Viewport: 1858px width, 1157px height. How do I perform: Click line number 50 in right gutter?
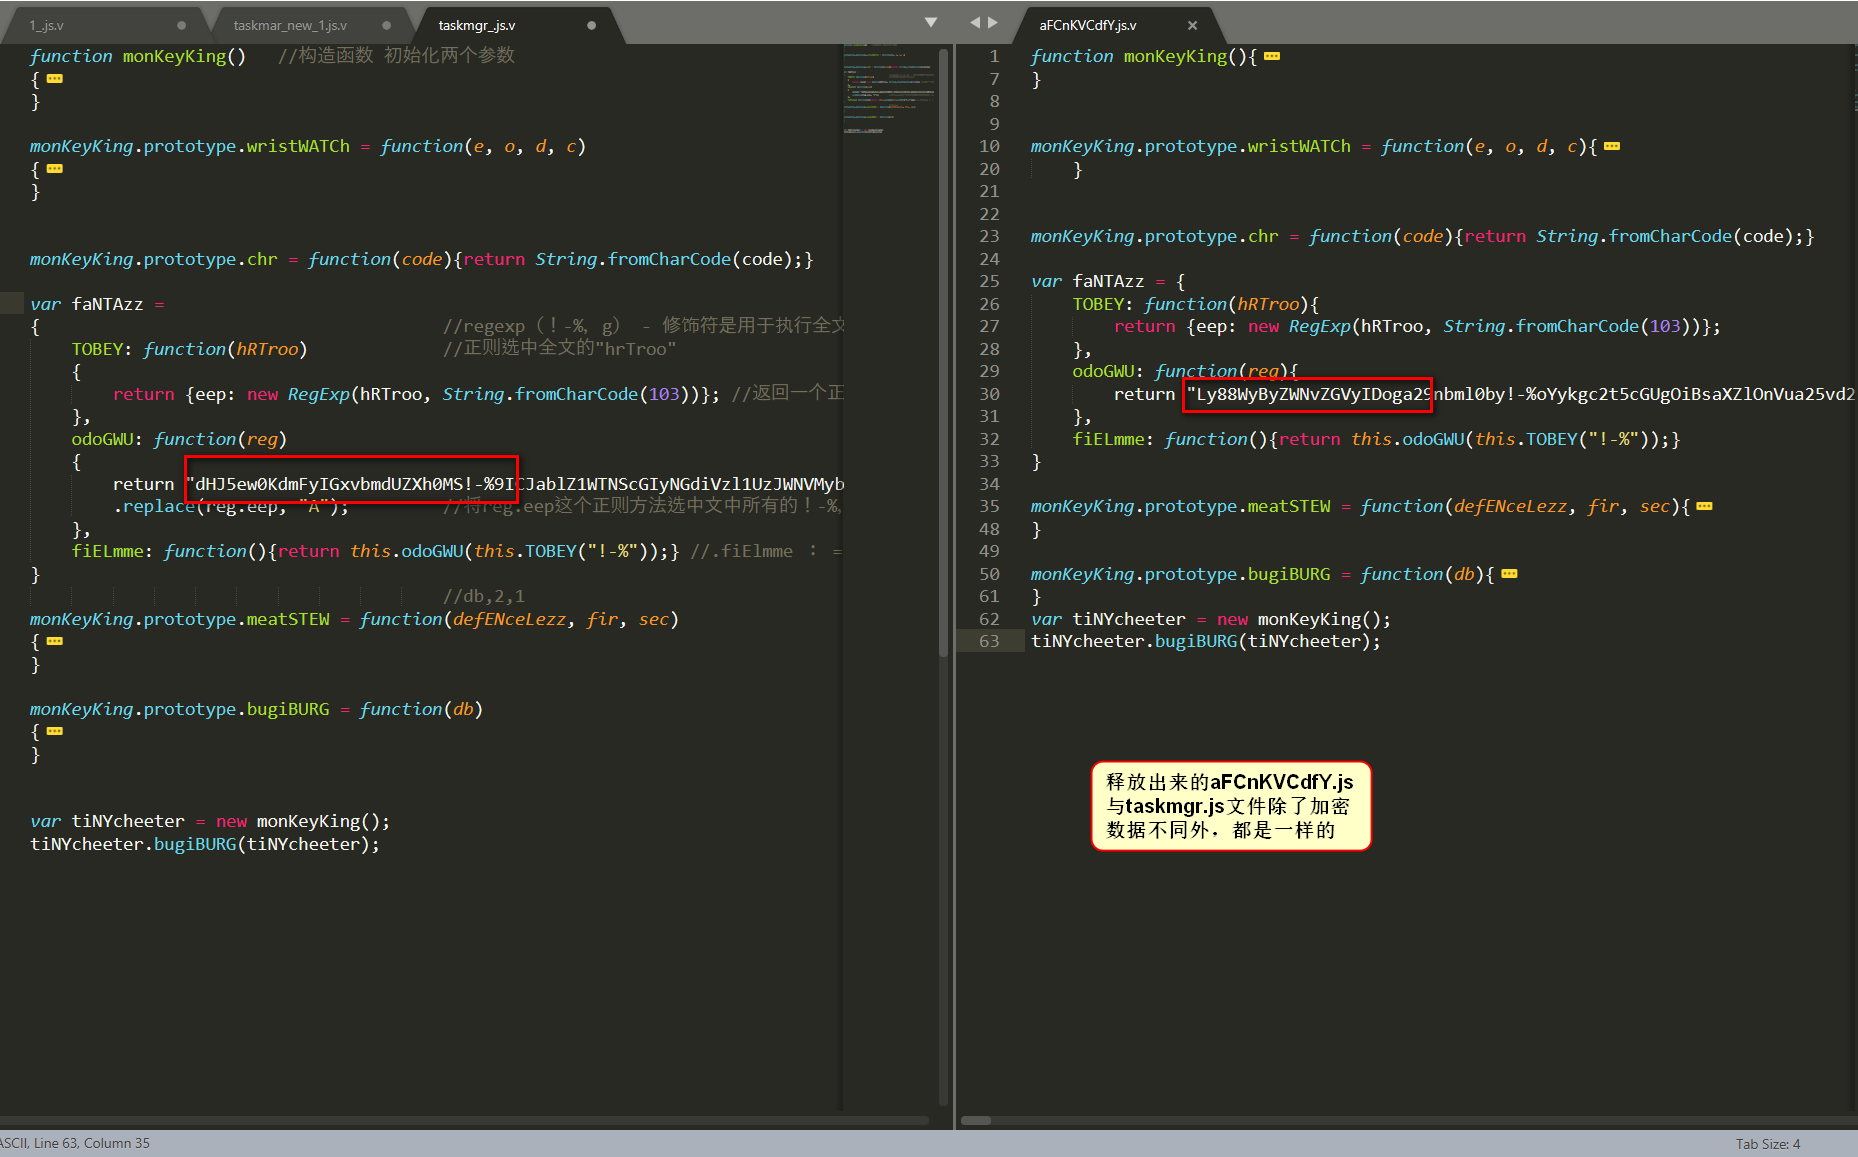[x=989, y=574]
